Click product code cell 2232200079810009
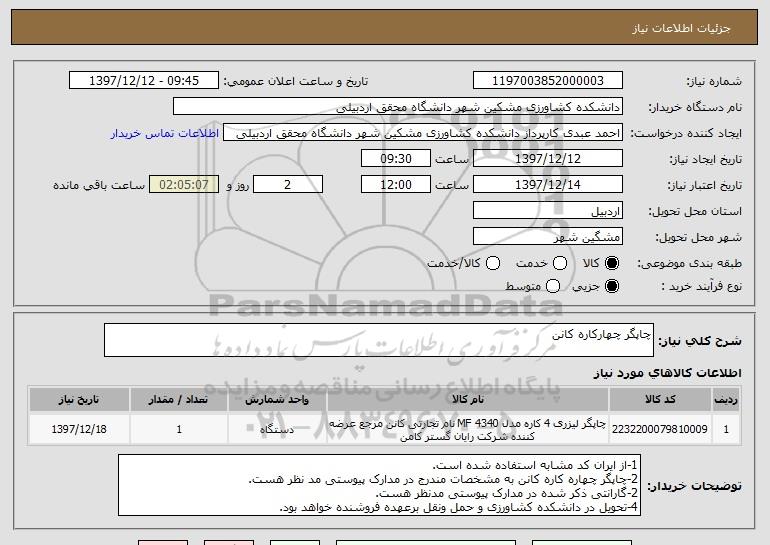770x545 pixels. click(660, 429)
